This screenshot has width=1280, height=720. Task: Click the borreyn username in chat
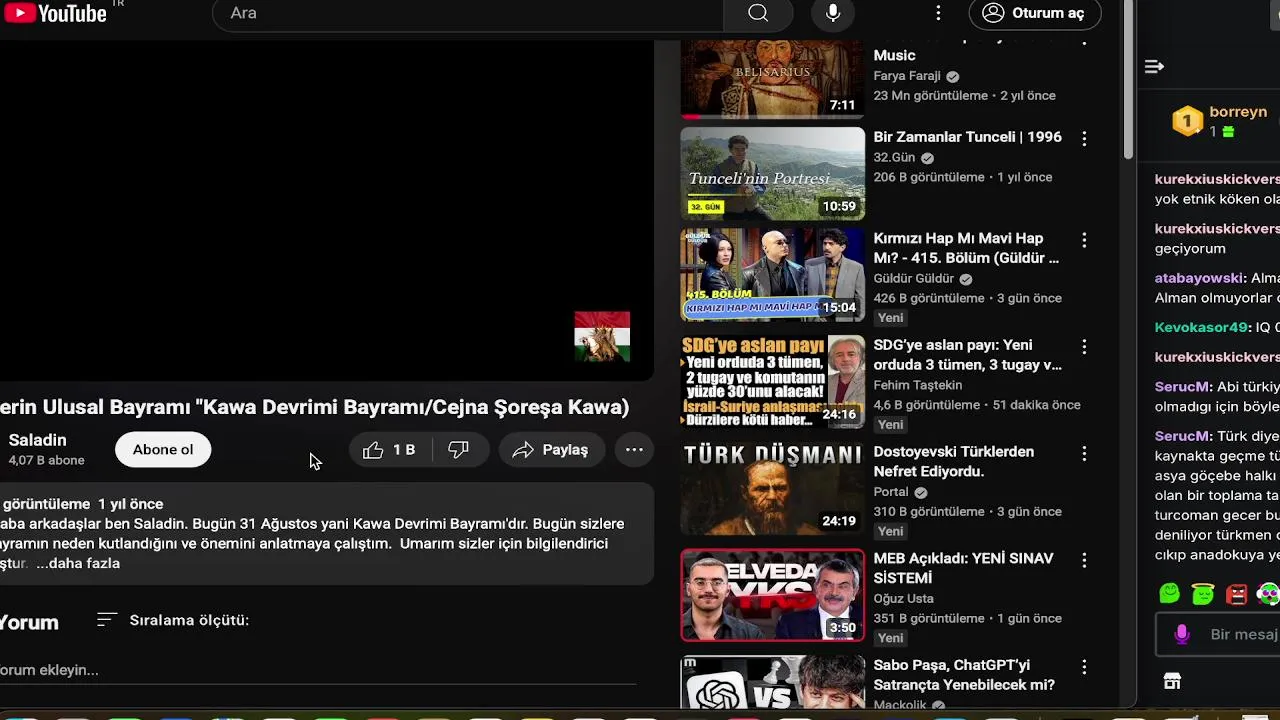point(1238,112)
